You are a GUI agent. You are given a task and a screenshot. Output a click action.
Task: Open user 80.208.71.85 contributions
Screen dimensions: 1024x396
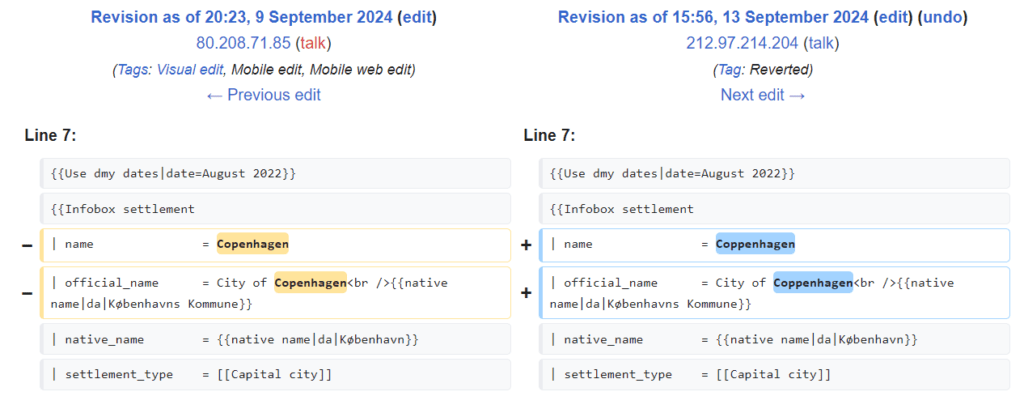click(243, 43)
